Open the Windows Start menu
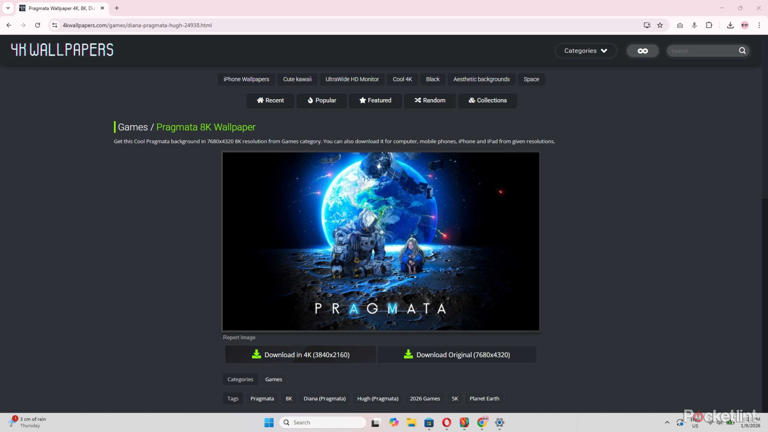The image size is (768, 432). point(268,422)
